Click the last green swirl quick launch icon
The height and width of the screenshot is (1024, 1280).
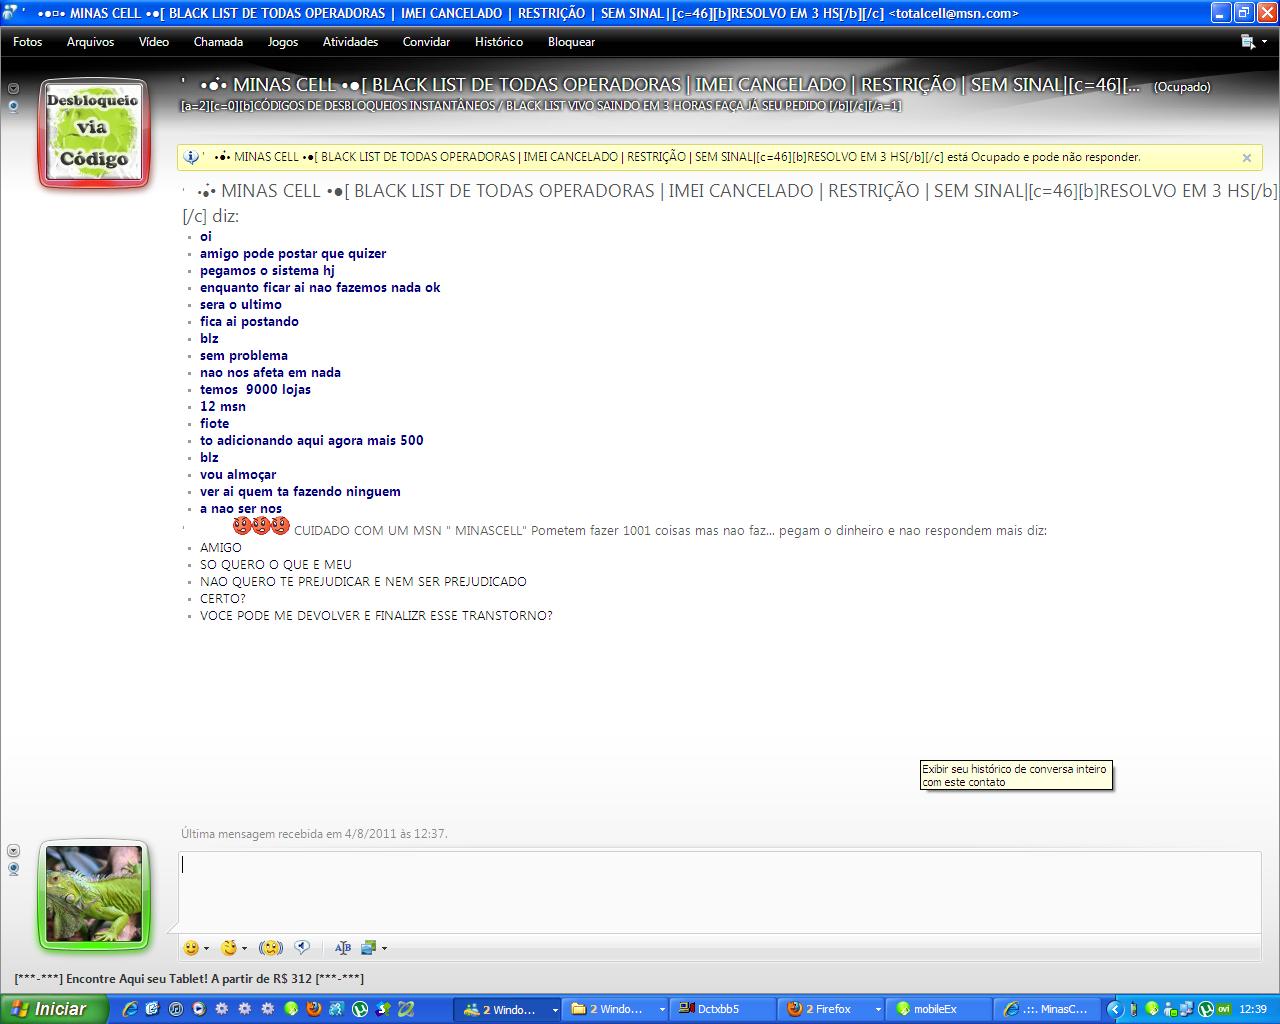point(406,1009)
